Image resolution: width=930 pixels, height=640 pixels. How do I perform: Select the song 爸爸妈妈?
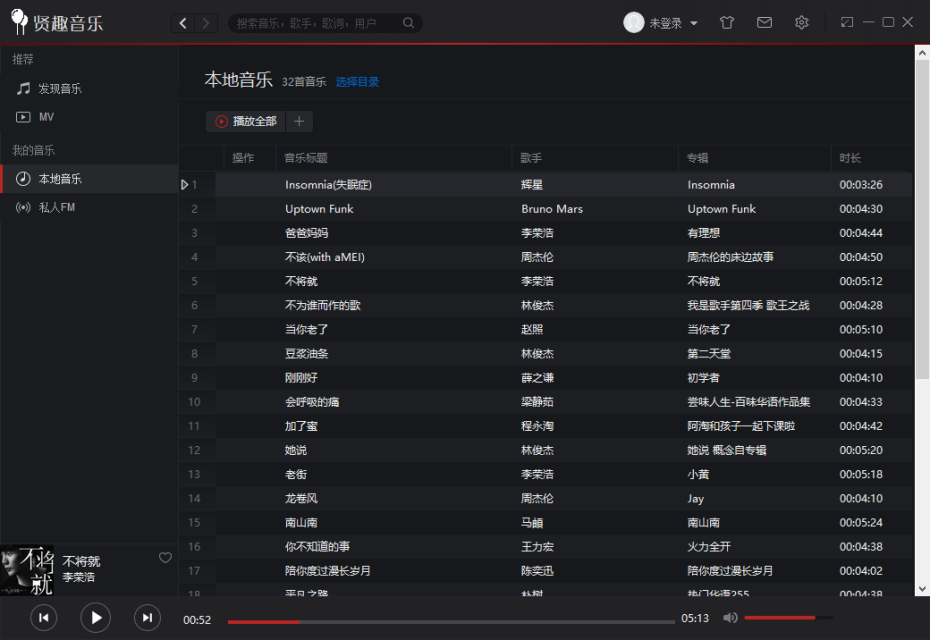[306, 233]
